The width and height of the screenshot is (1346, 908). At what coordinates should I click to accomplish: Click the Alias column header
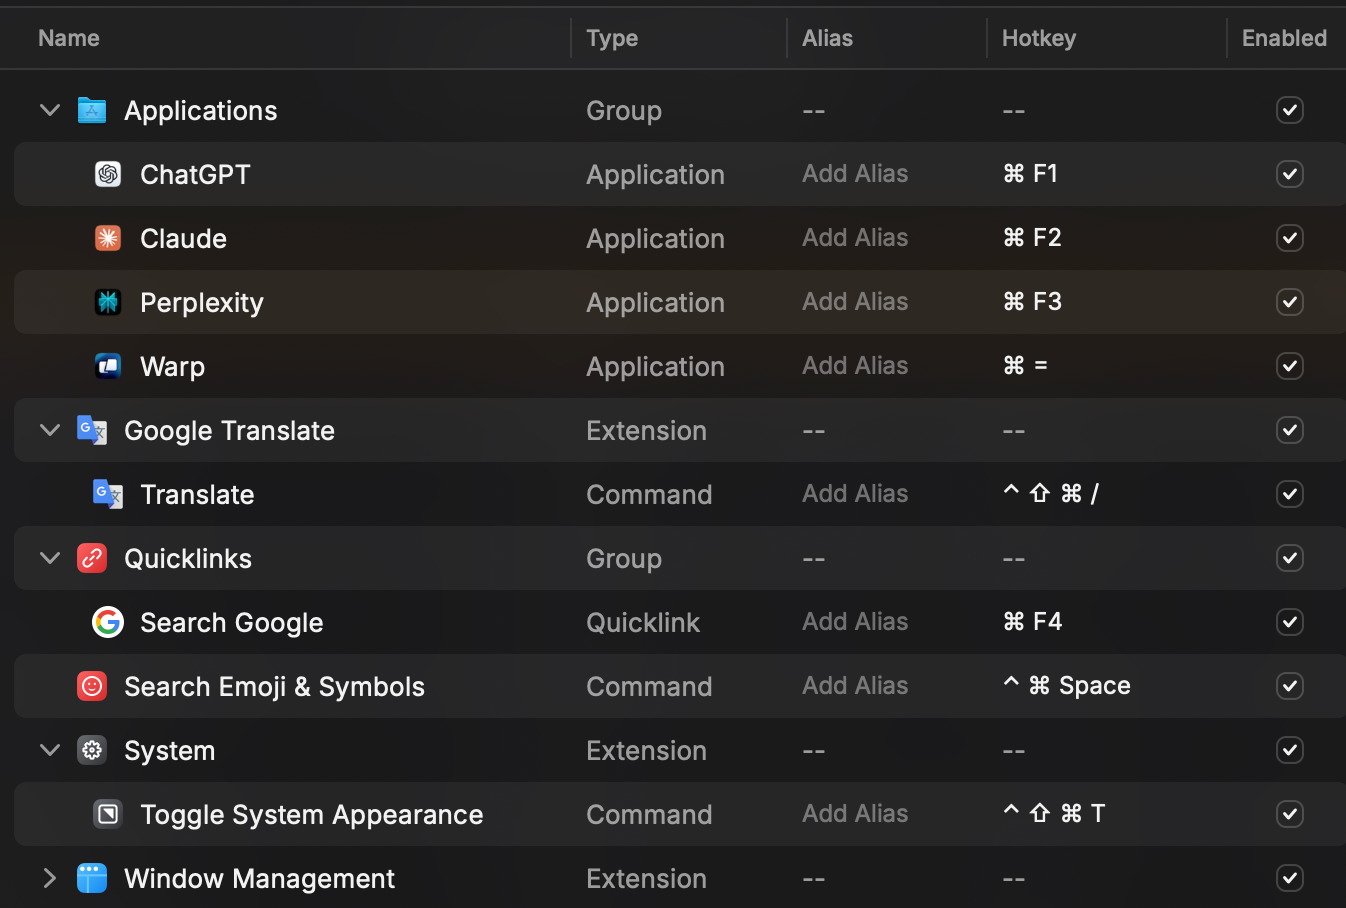(828, 38)
